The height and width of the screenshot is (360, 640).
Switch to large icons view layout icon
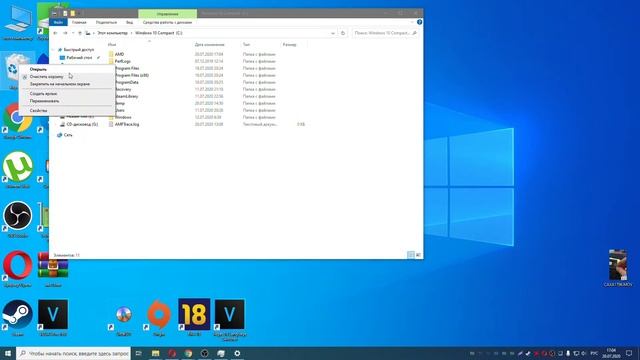pyautogui.click(x=418, y=255)
